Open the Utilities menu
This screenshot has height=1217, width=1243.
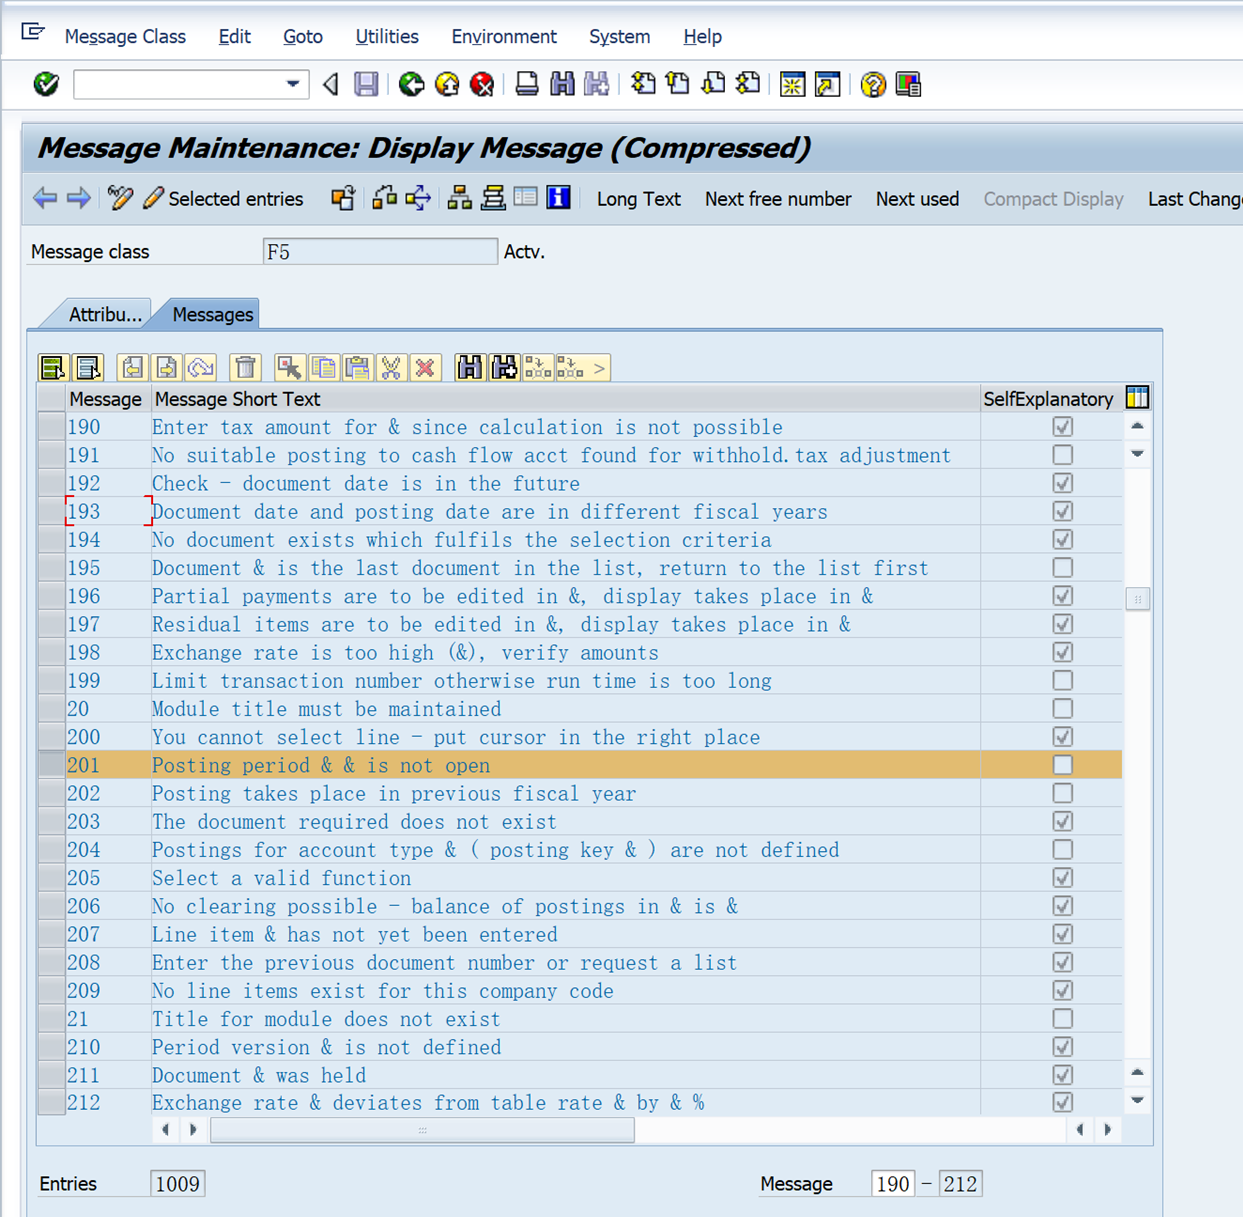coord(387,36)
